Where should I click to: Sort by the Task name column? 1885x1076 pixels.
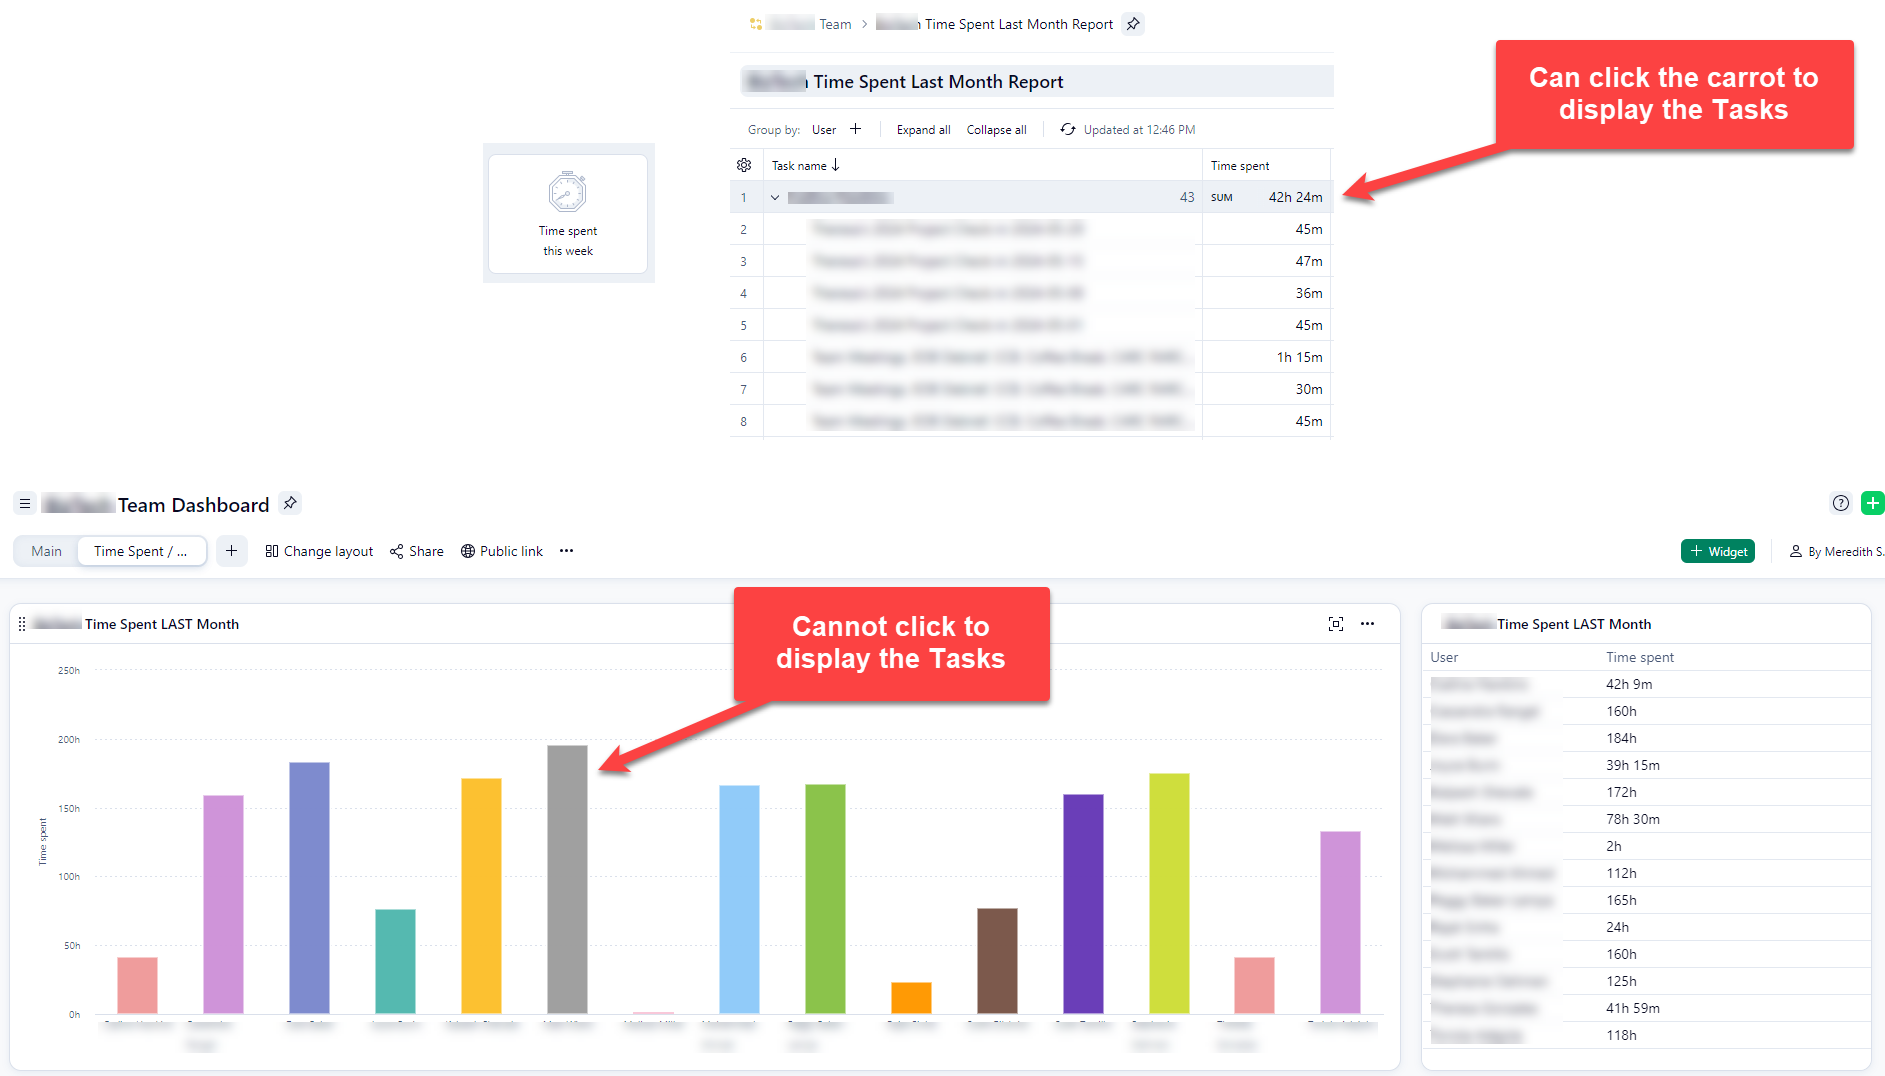(x=806, y=165)
